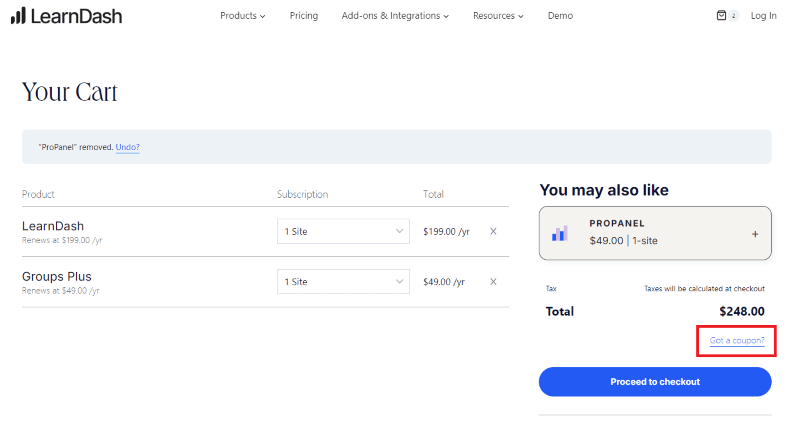Open the LearnDash logo homepage link
The height and width of the screenshot is (422, 800).
(66, 16)
